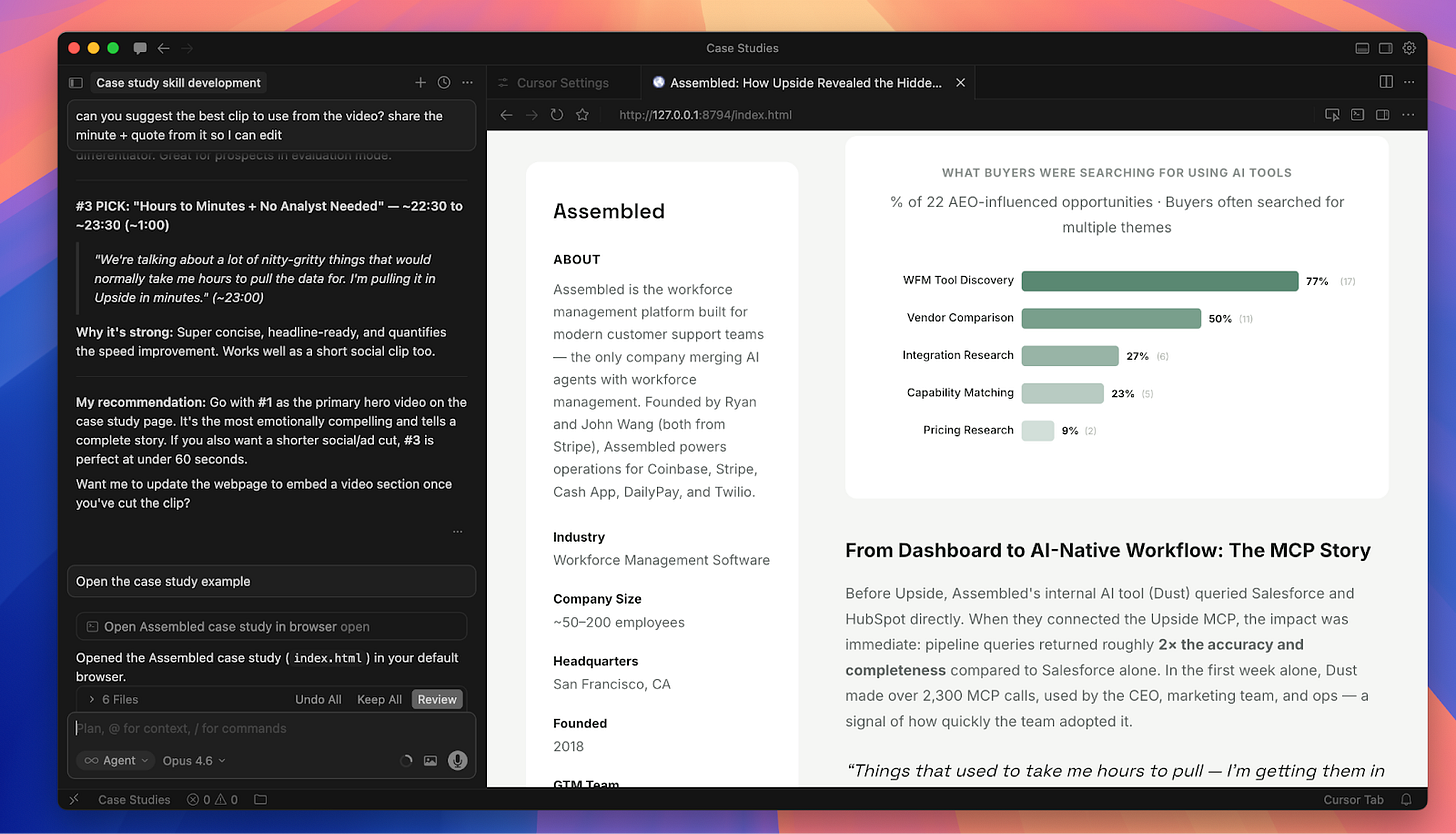This screenshot has height=834, width=1456.
Task: Click Undo All changes
Action: pyautogui.click(x=318, y=699)
